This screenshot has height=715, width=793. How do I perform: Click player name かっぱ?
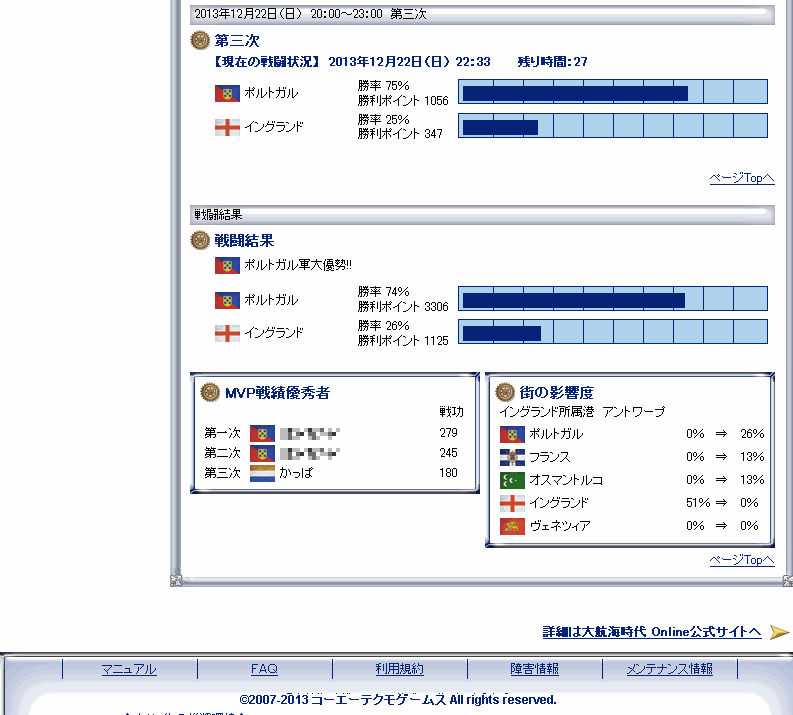(x=296, y=473)
